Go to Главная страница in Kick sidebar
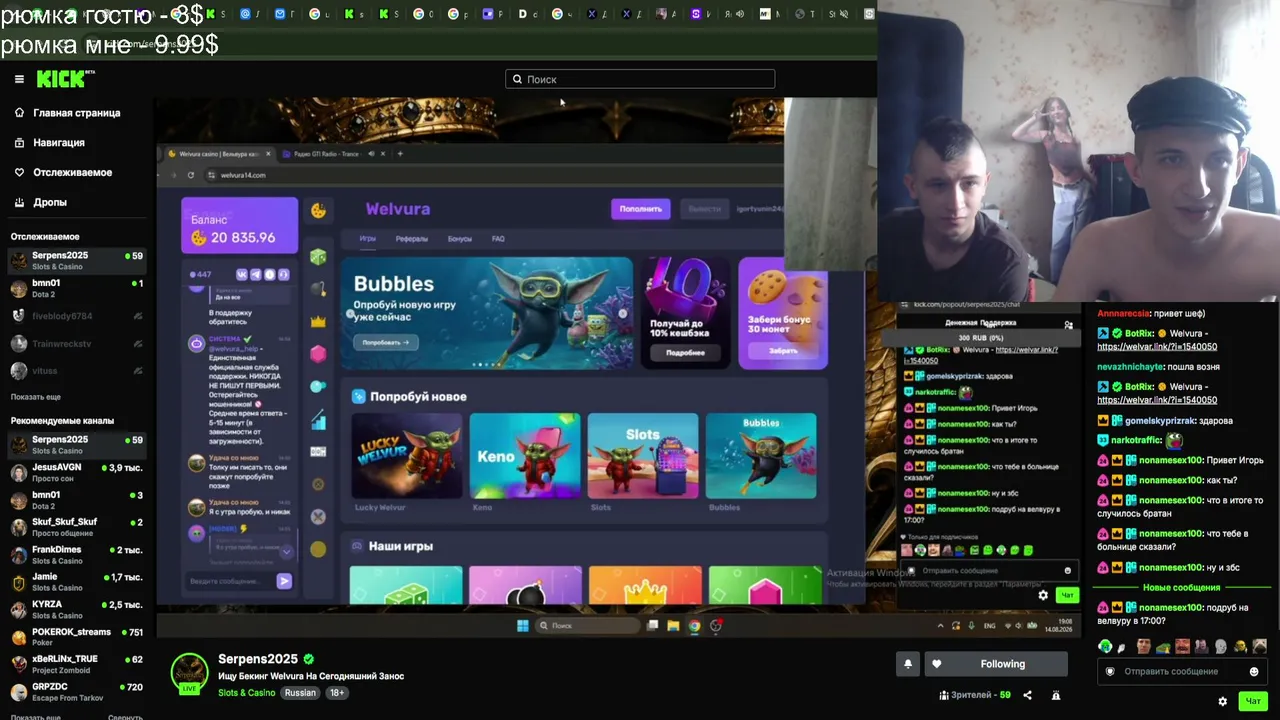The height and width of the screenshot is (720, 1280). pos(76,113)
